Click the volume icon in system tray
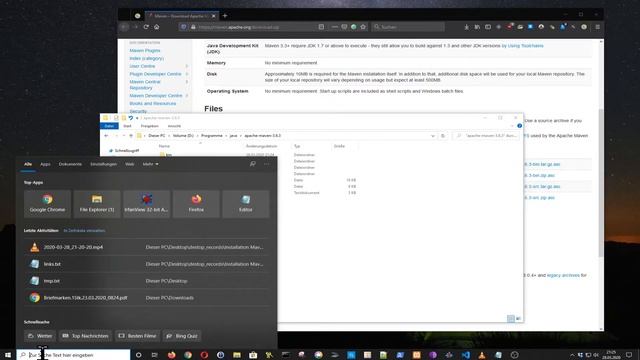The height and width of the screenshot is (360, 640). [x=596, y=355]
